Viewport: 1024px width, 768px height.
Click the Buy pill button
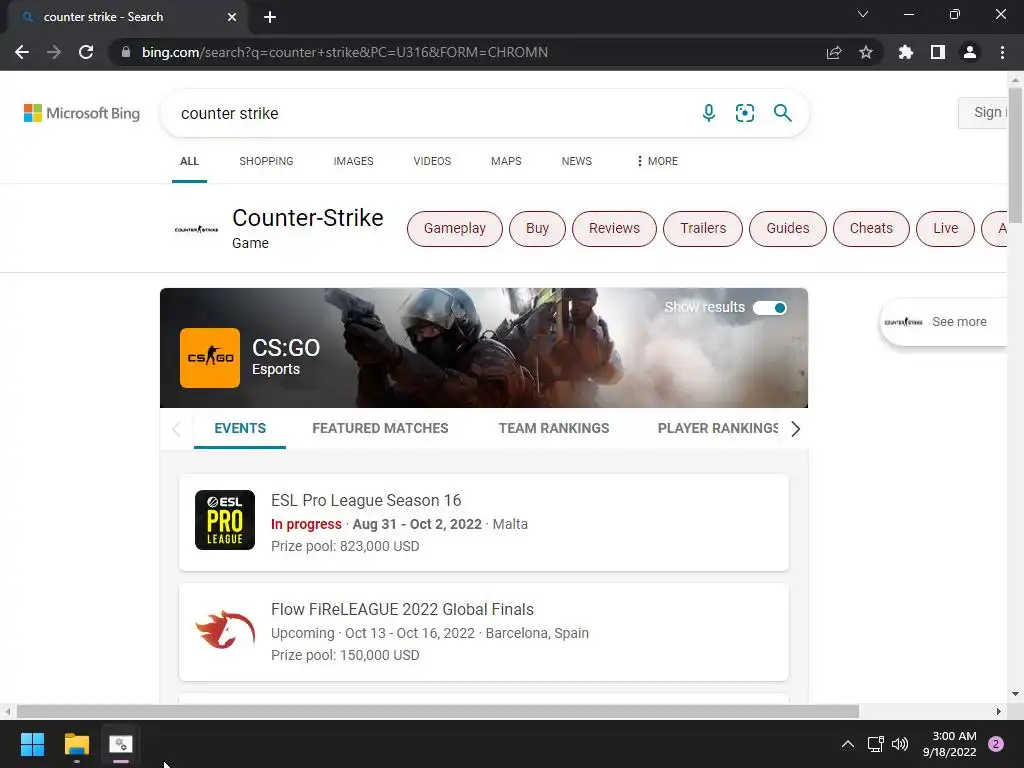click(537, 229)
